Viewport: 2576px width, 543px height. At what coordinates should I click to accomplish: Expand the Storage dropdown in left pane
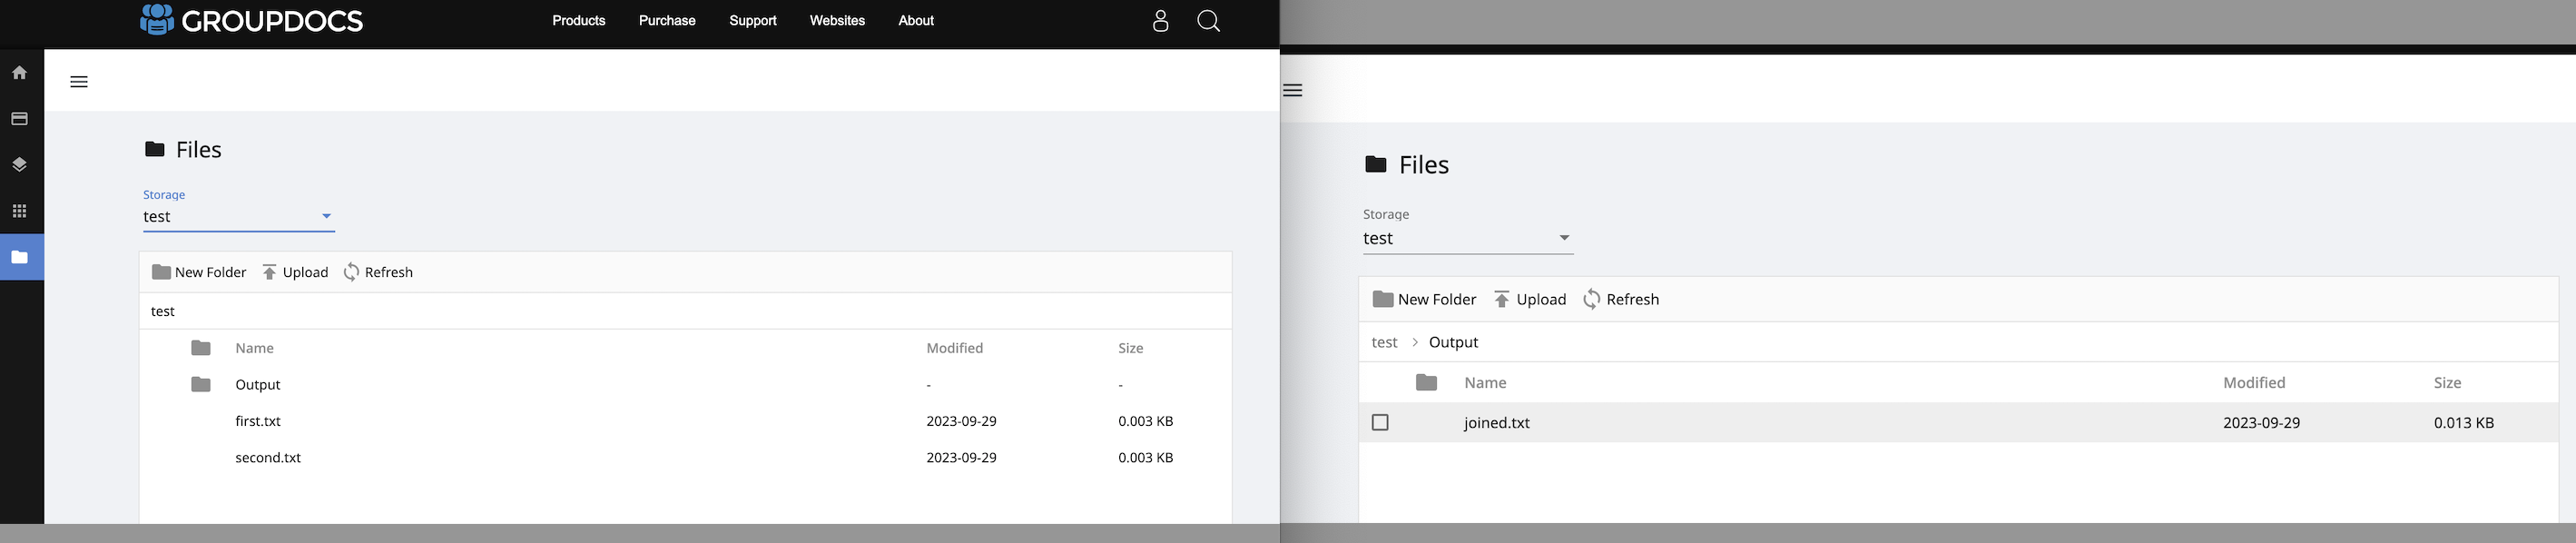[239, 217]
